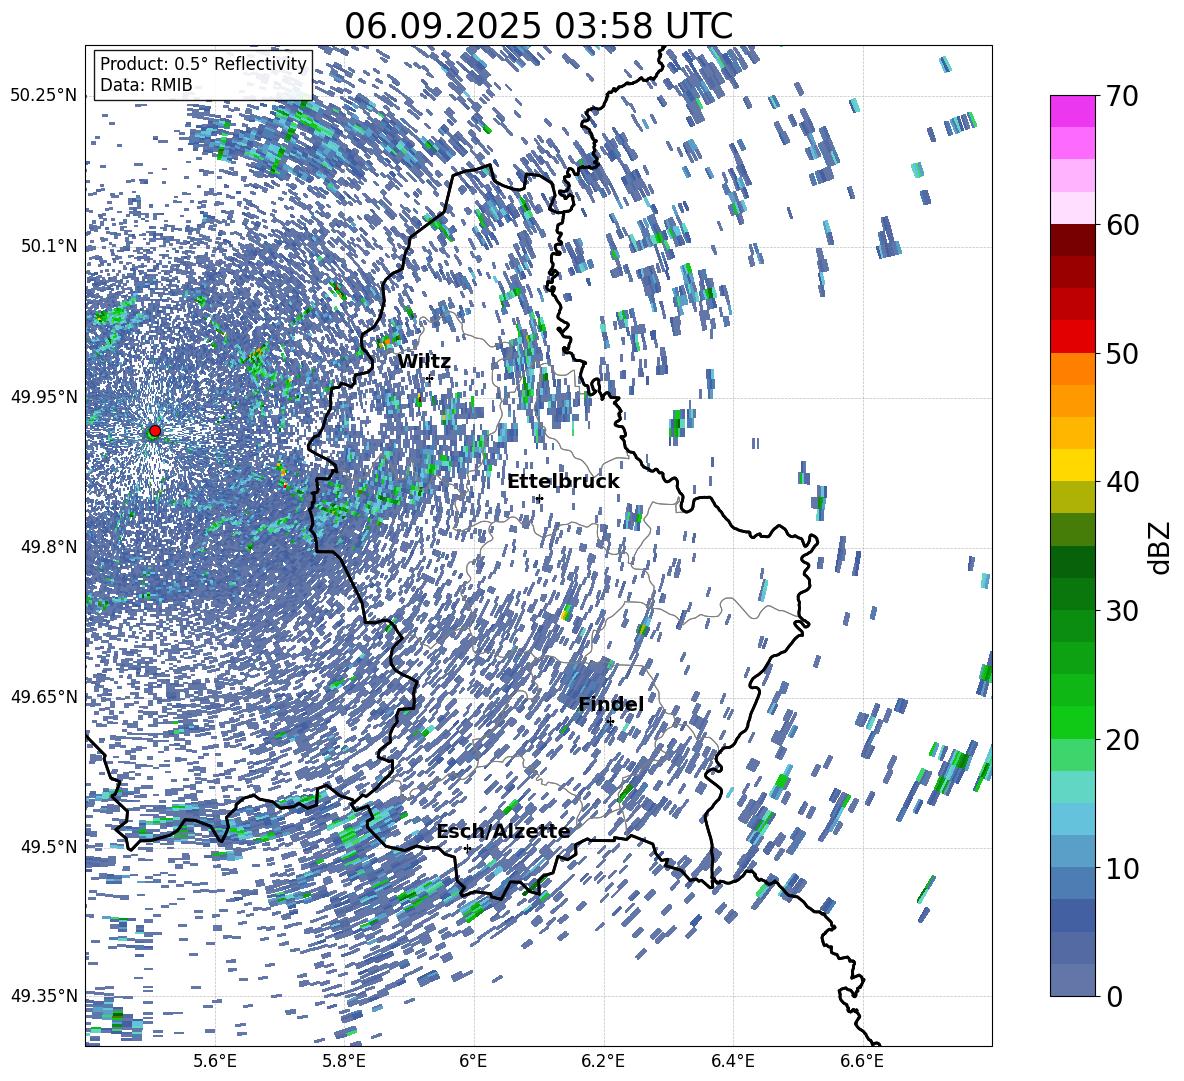Click the title 06.09.2025 03:58 UTC

point(538,26)
